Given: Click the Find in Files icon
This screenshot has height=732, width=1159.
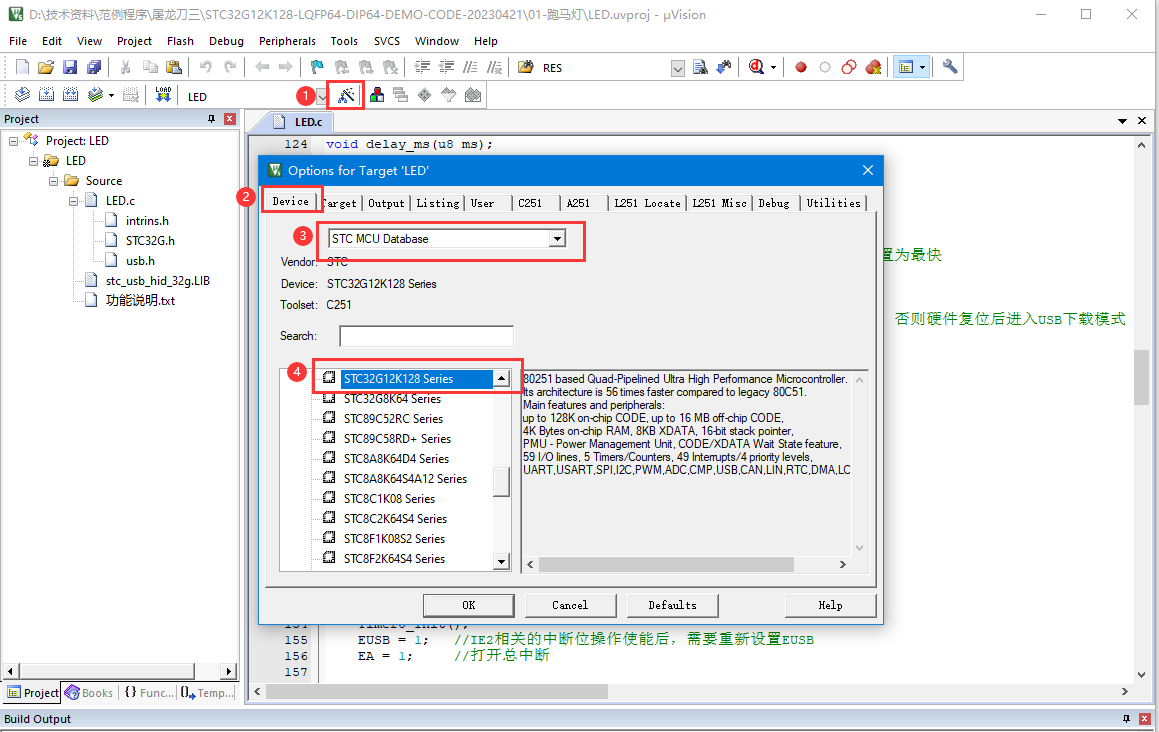Looking at the screenshot, I should (x=525, y=67).
